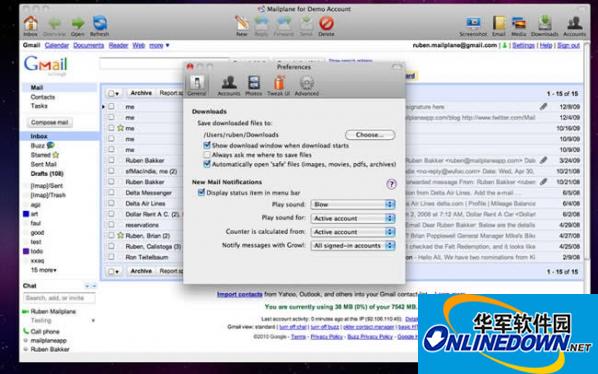The width and height of the screenshot is (598, 374).
Task: Toggle Show download window when download starts
Action: pyautogui.click(x=207, y=145)
